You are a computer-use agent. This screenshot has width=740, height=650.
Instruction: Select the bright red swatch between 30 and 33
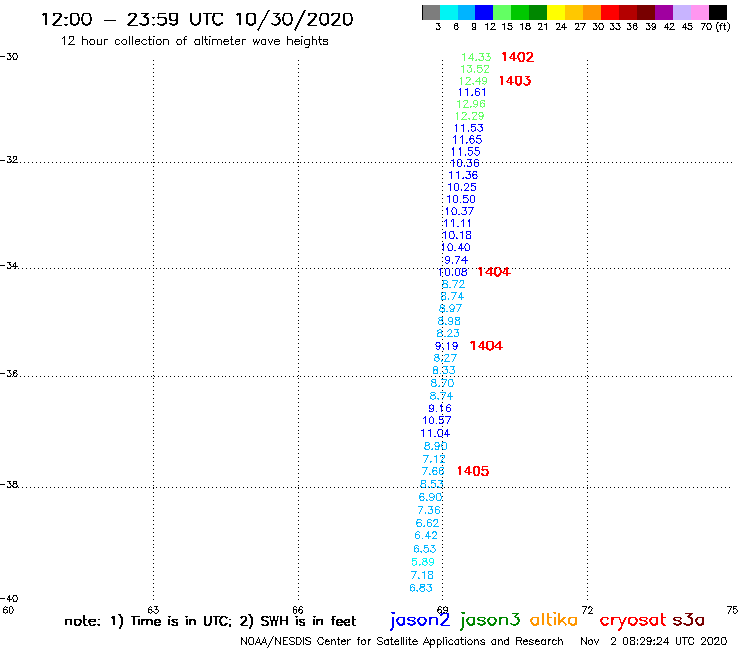coord(609,12)
